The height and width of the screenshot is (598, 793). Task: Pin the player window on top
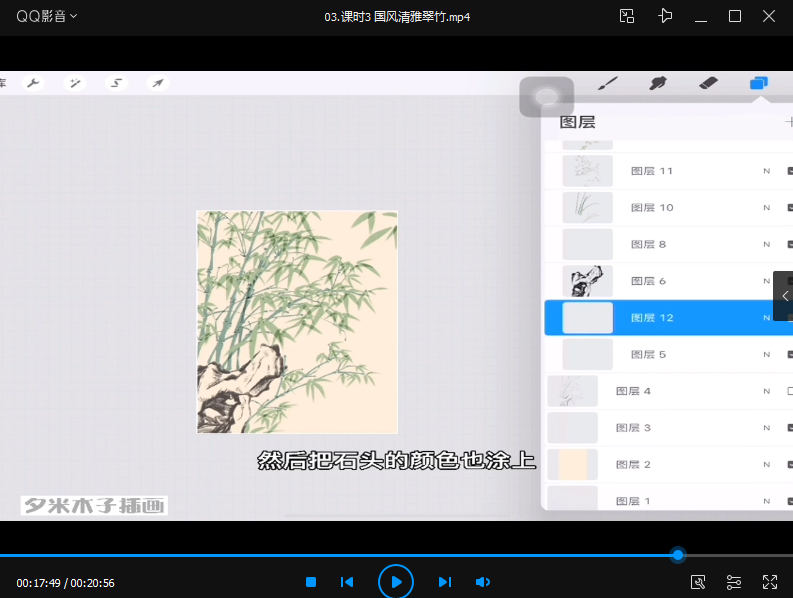coord(665,16)
